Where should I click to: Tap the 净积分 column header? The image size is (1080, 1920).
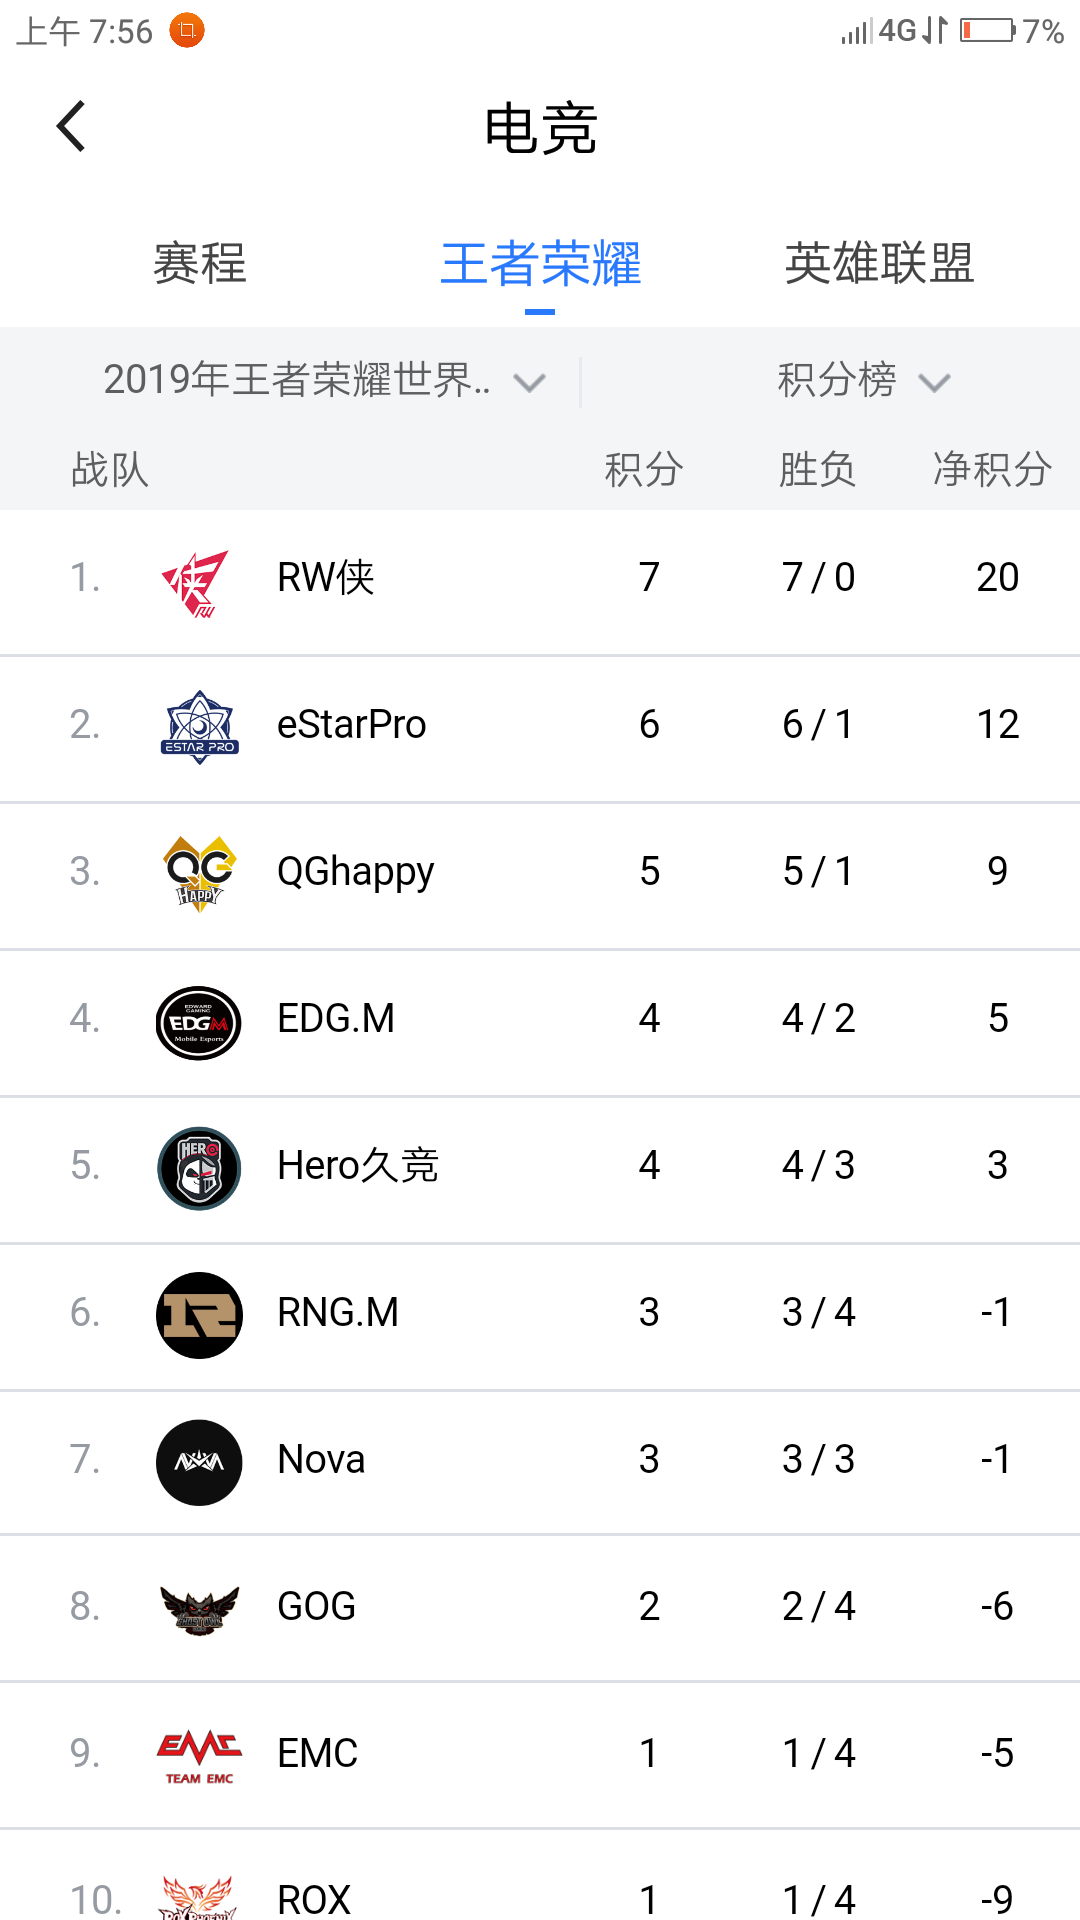tap(991, 469)
